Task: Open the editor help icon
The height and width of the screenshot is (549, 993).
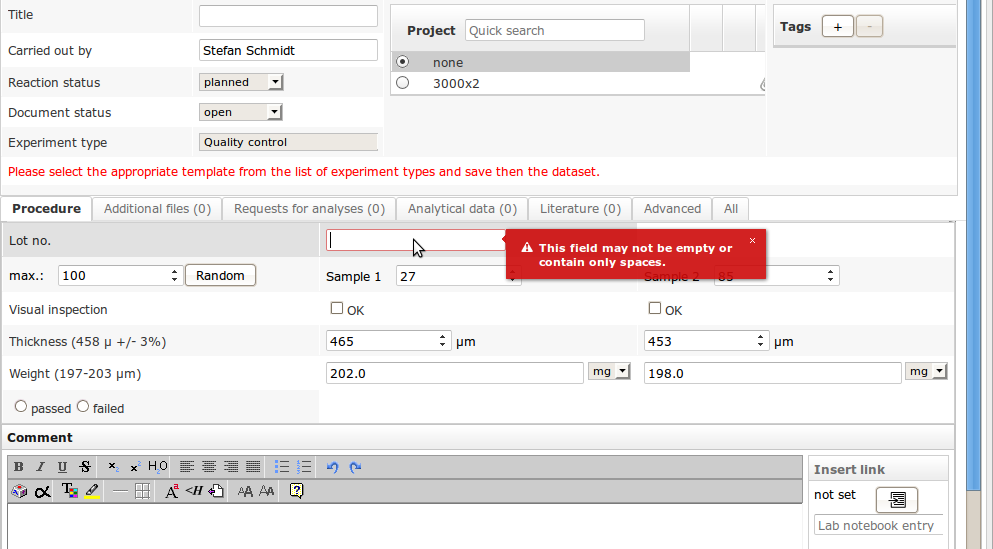Action: pos(296,491)
